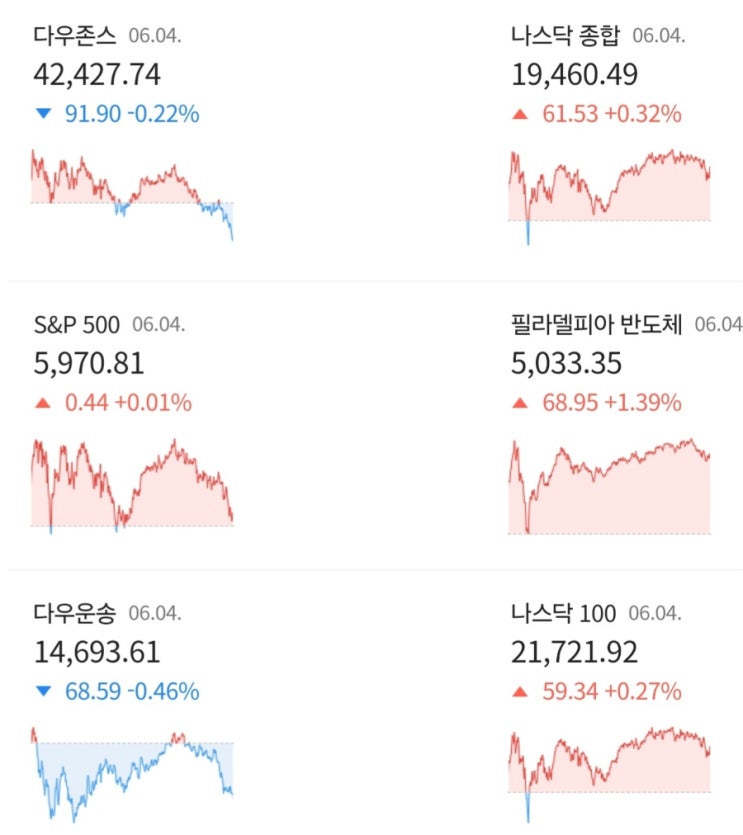Open the blue 다우운송 mini chart
Viewport: 743px width, 835px height.
pyautogui.click(x=132, y=772)
